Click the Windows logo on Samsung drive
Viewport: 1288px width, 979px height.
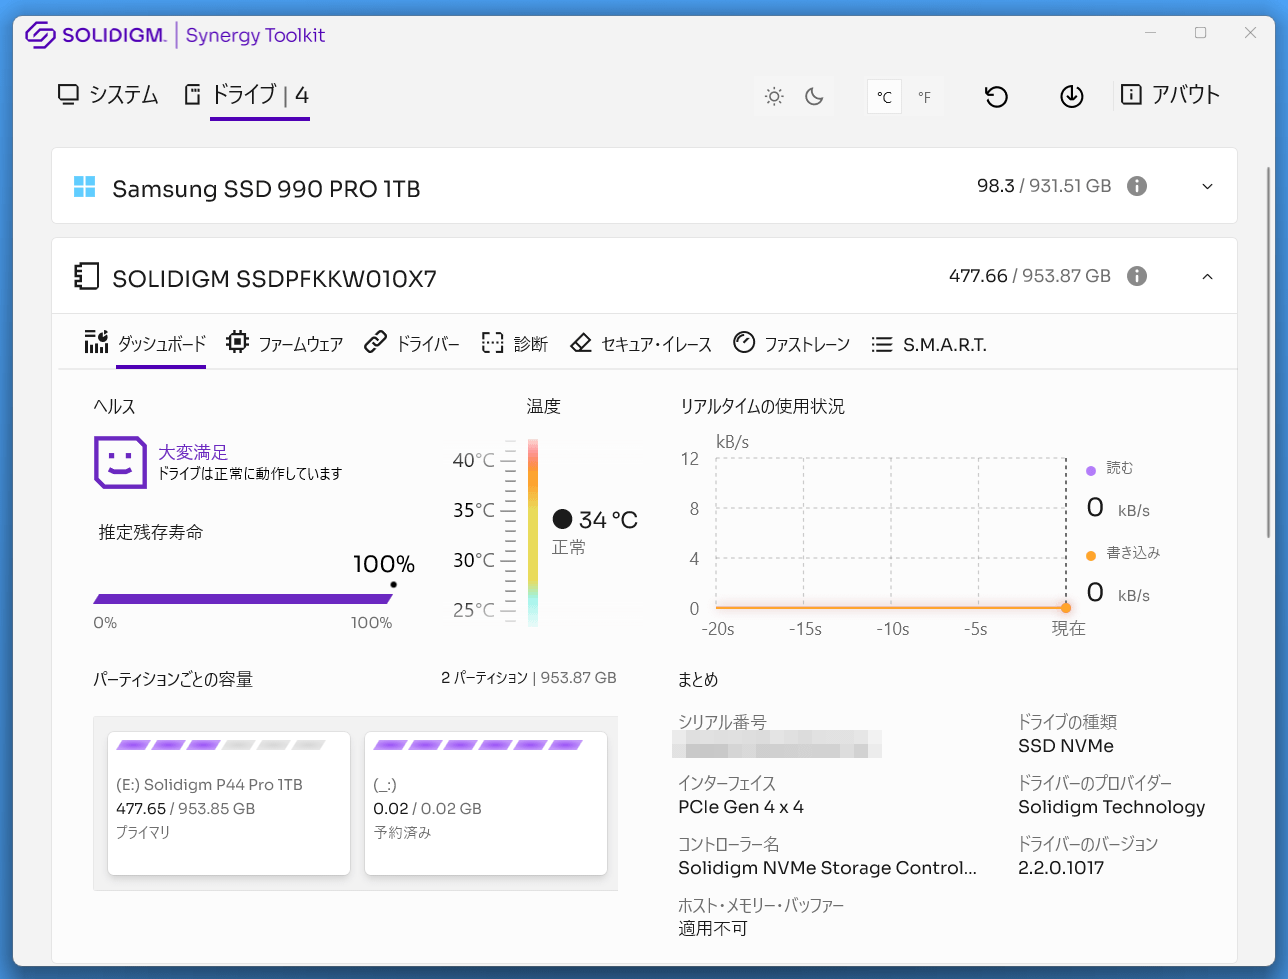pyautogui.click(x=85, y=187)
